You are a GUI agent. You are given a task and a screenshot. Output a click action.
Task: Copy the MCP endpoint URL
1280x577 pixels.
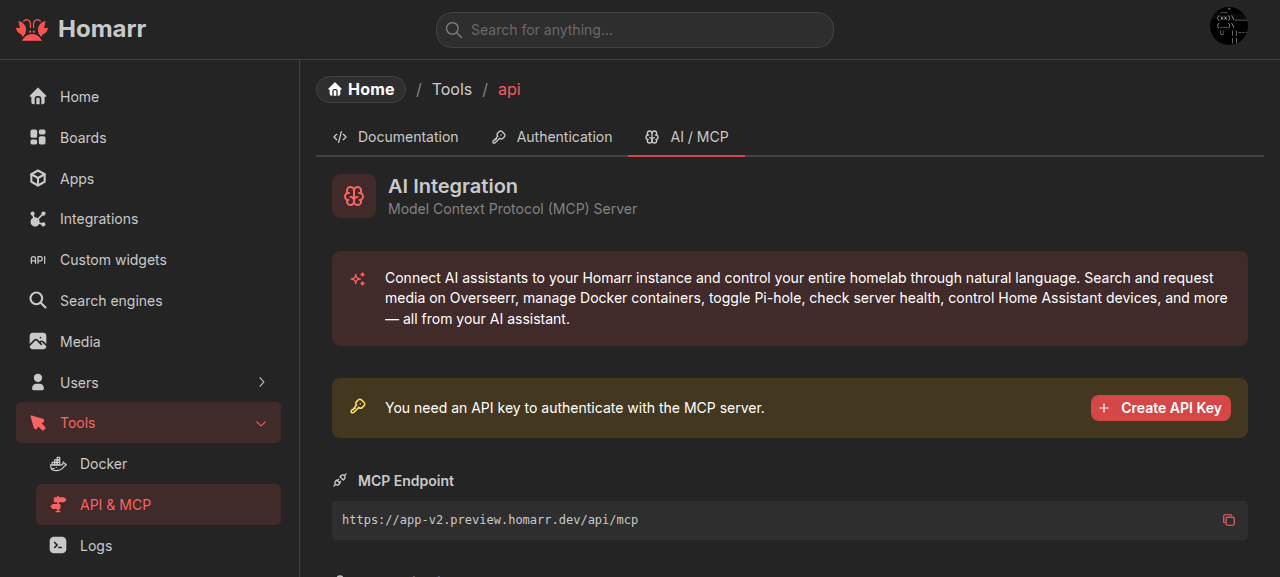point(1229,520)
